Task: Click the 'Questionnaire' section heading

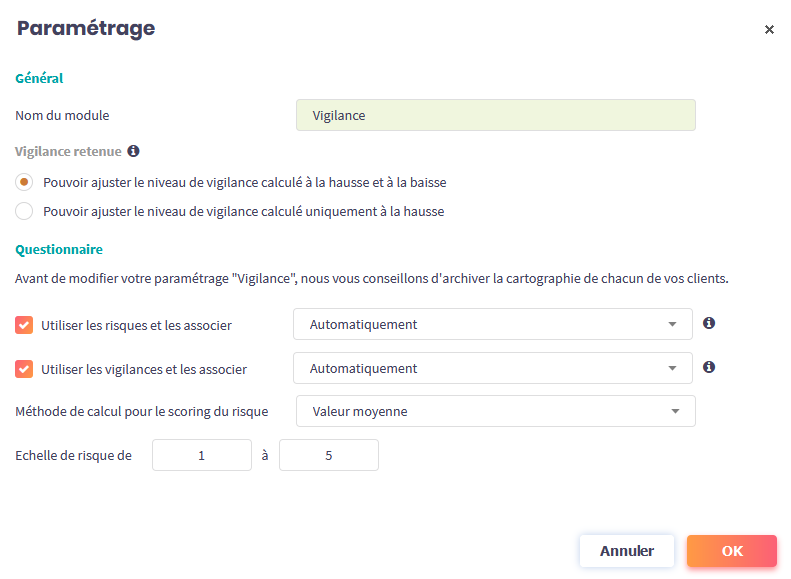Action: click(59, 249)
